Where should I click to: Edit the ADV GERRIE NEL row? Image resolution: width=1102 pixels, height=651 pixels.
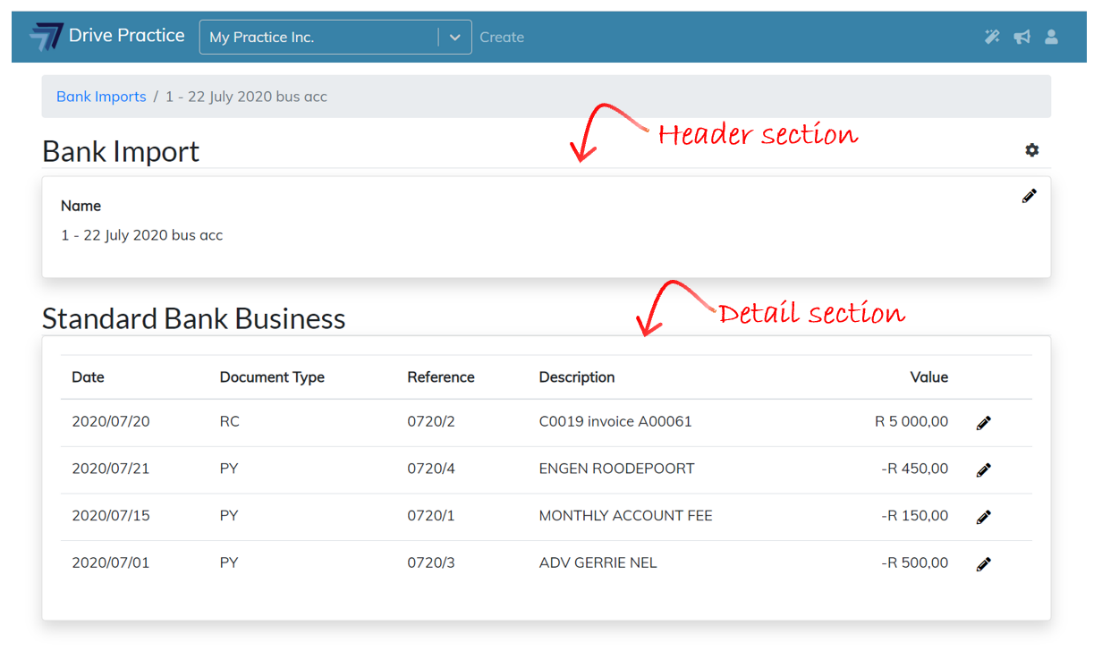984,564
